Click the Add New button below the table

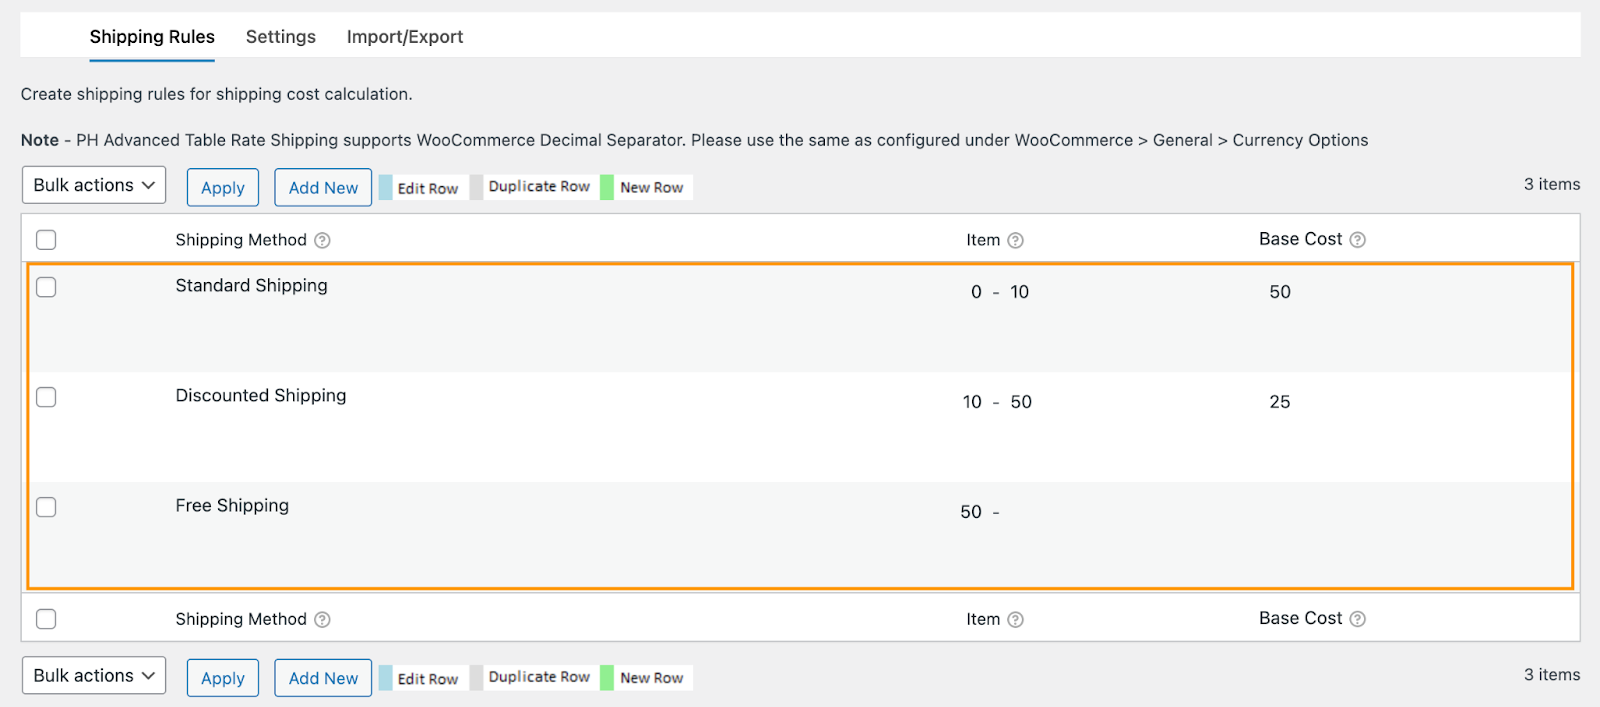[323, 678]
